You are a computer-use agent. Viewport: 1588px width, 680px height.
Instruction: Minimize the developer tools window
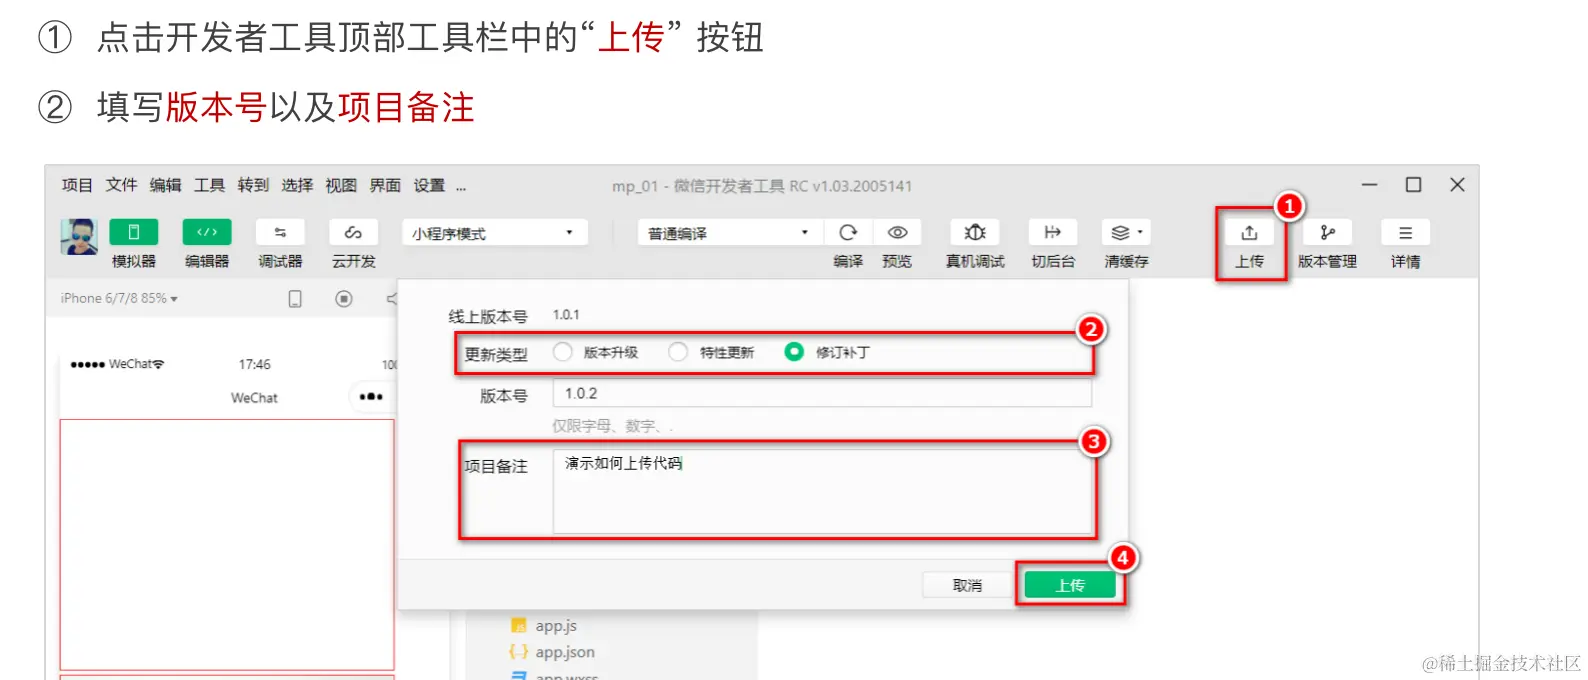click(1369, 185)
